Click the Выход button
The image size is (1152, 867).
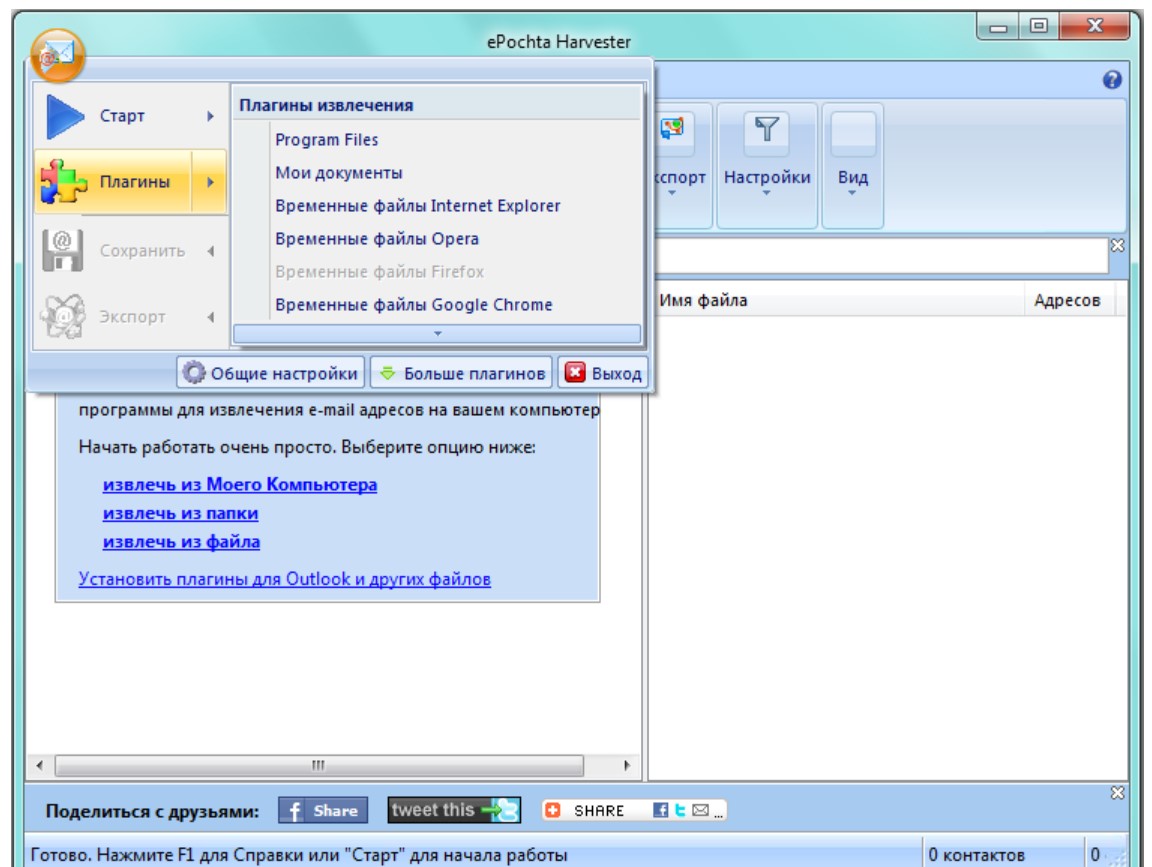[x=603, y=373]
